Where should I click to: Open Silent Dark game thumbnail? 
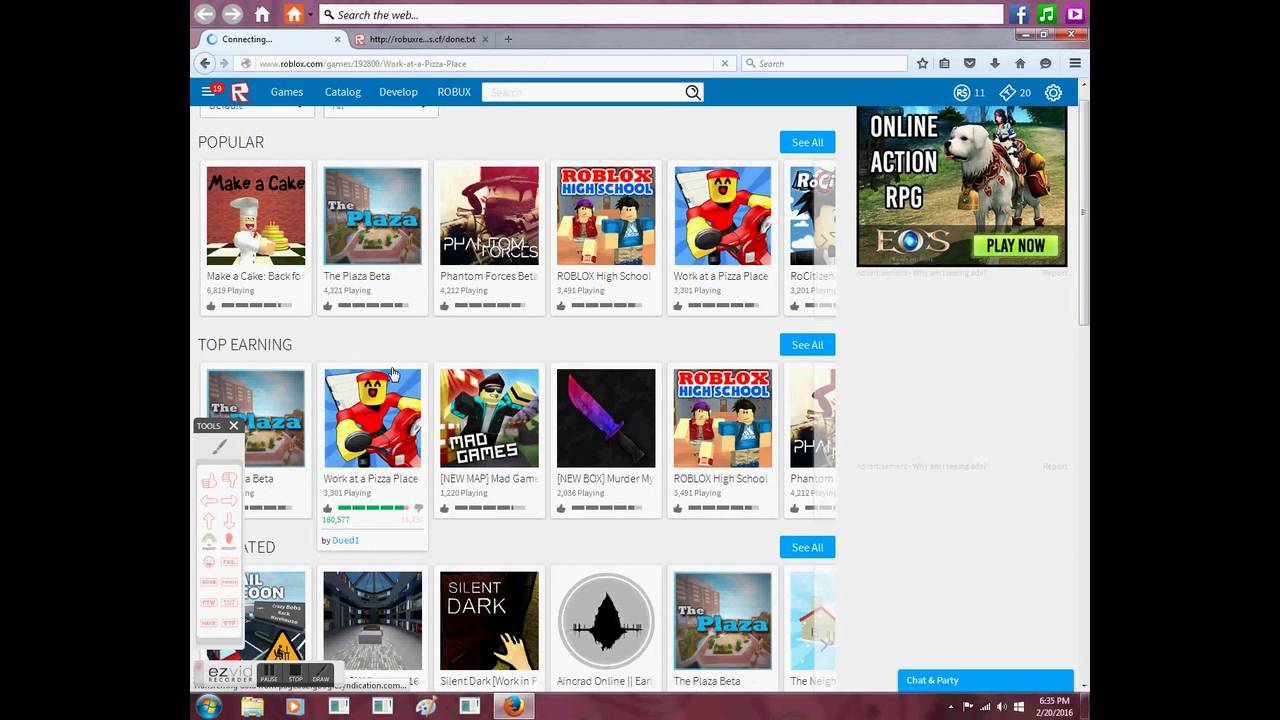489,620
